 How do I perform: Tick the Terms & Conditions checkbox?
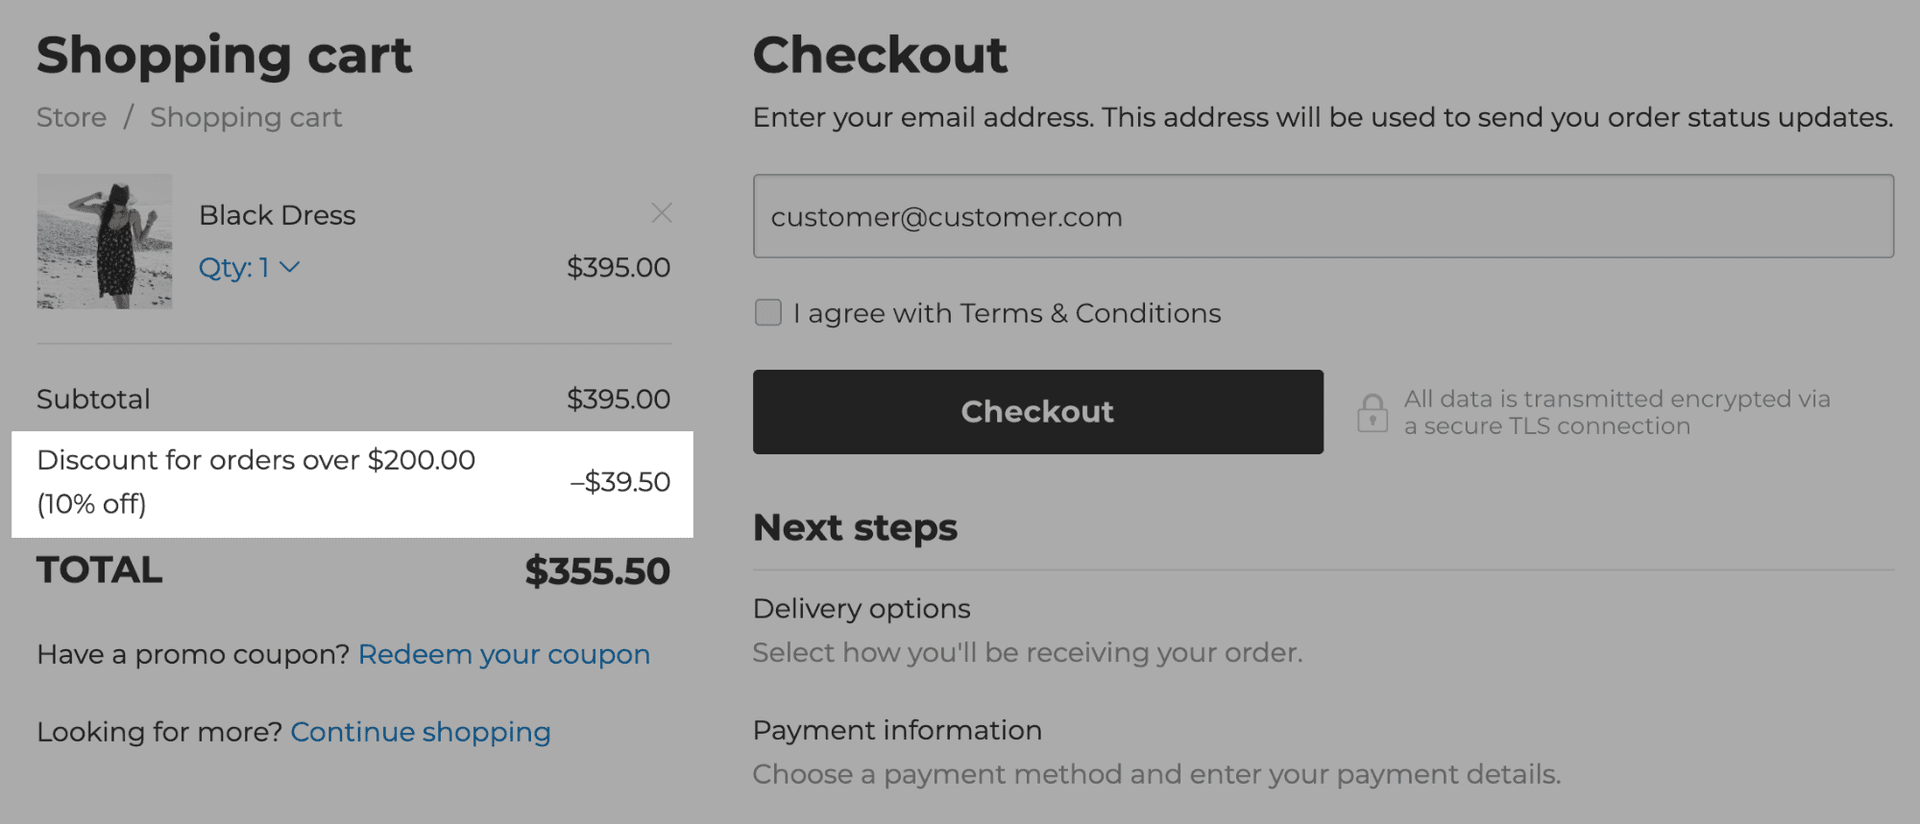(x=768, y=313)
